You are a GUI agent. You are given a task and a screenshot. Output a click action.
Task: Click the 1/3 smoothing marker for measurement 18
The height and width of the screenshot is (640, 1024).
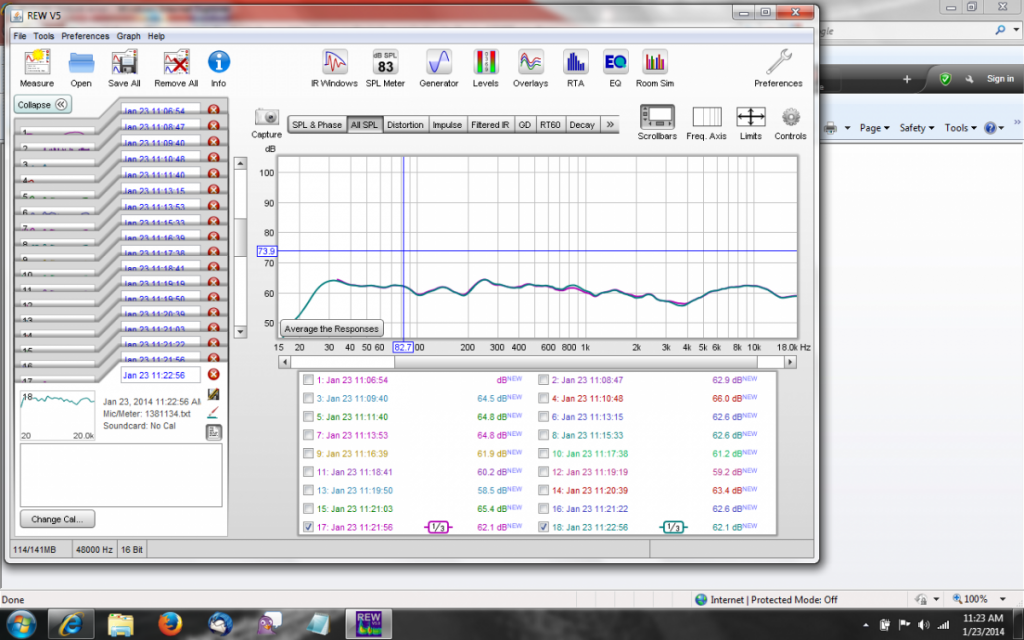[673, 527]
